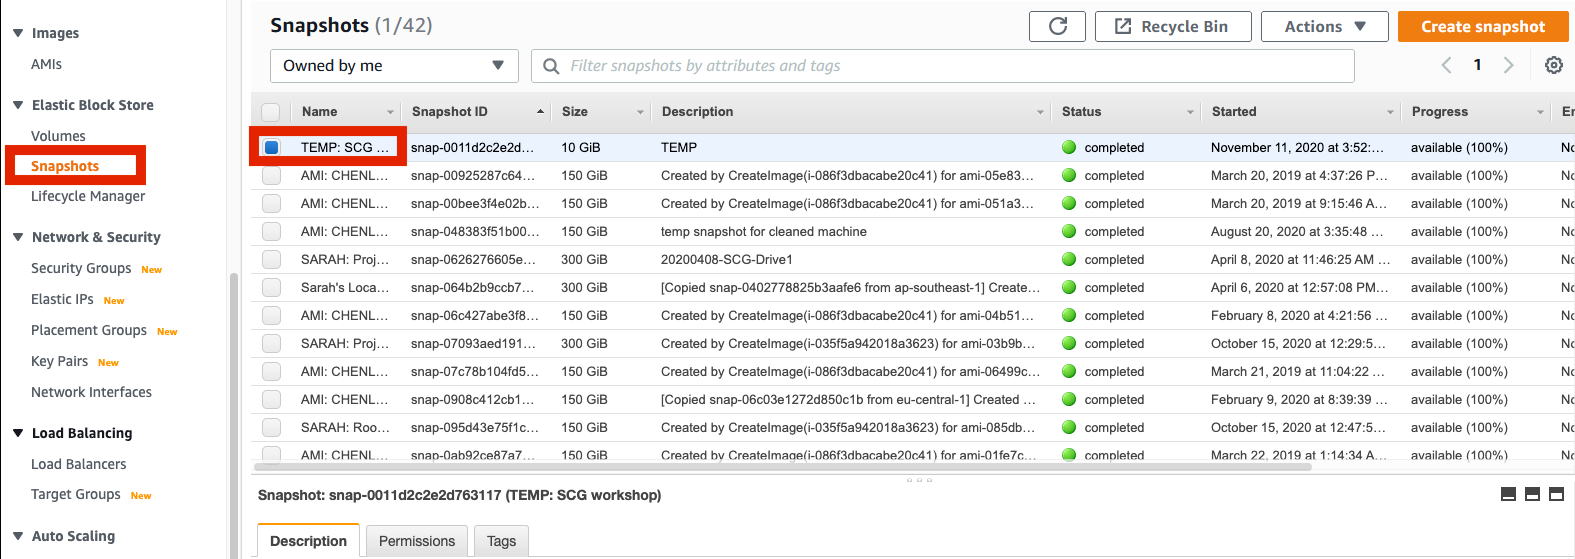
Task: Click Create snapshot button
Action: [1483, 27]
